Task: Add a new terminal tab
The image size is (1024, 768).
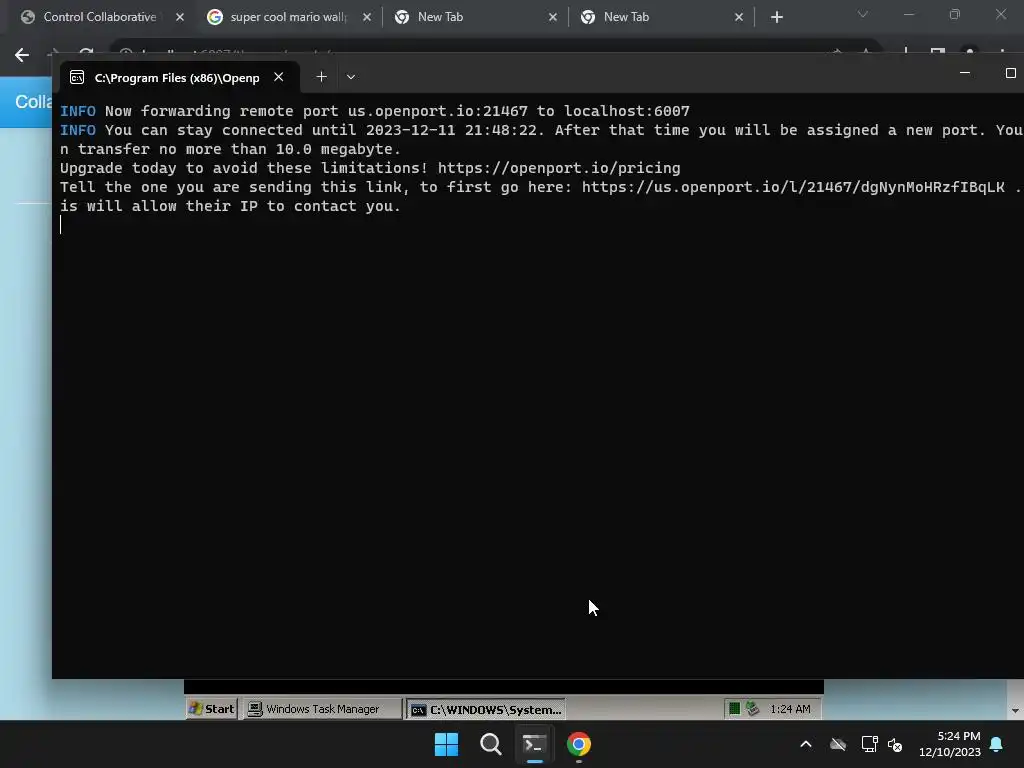Action: [x=321, y=77]
